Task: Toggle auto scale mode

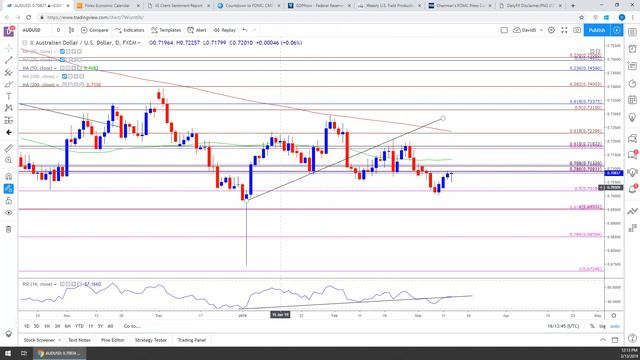Action: pyautogui.click(x=615, y=326)
